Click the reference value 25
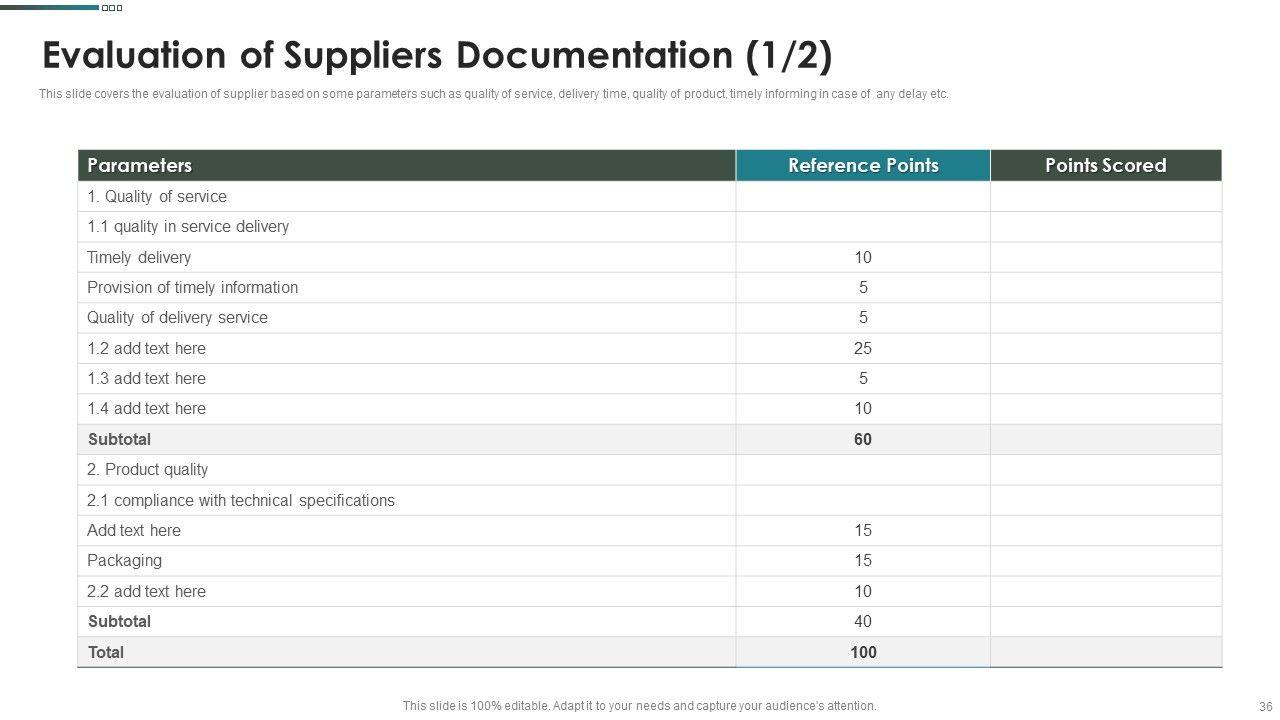 click(x=863, y=348)
